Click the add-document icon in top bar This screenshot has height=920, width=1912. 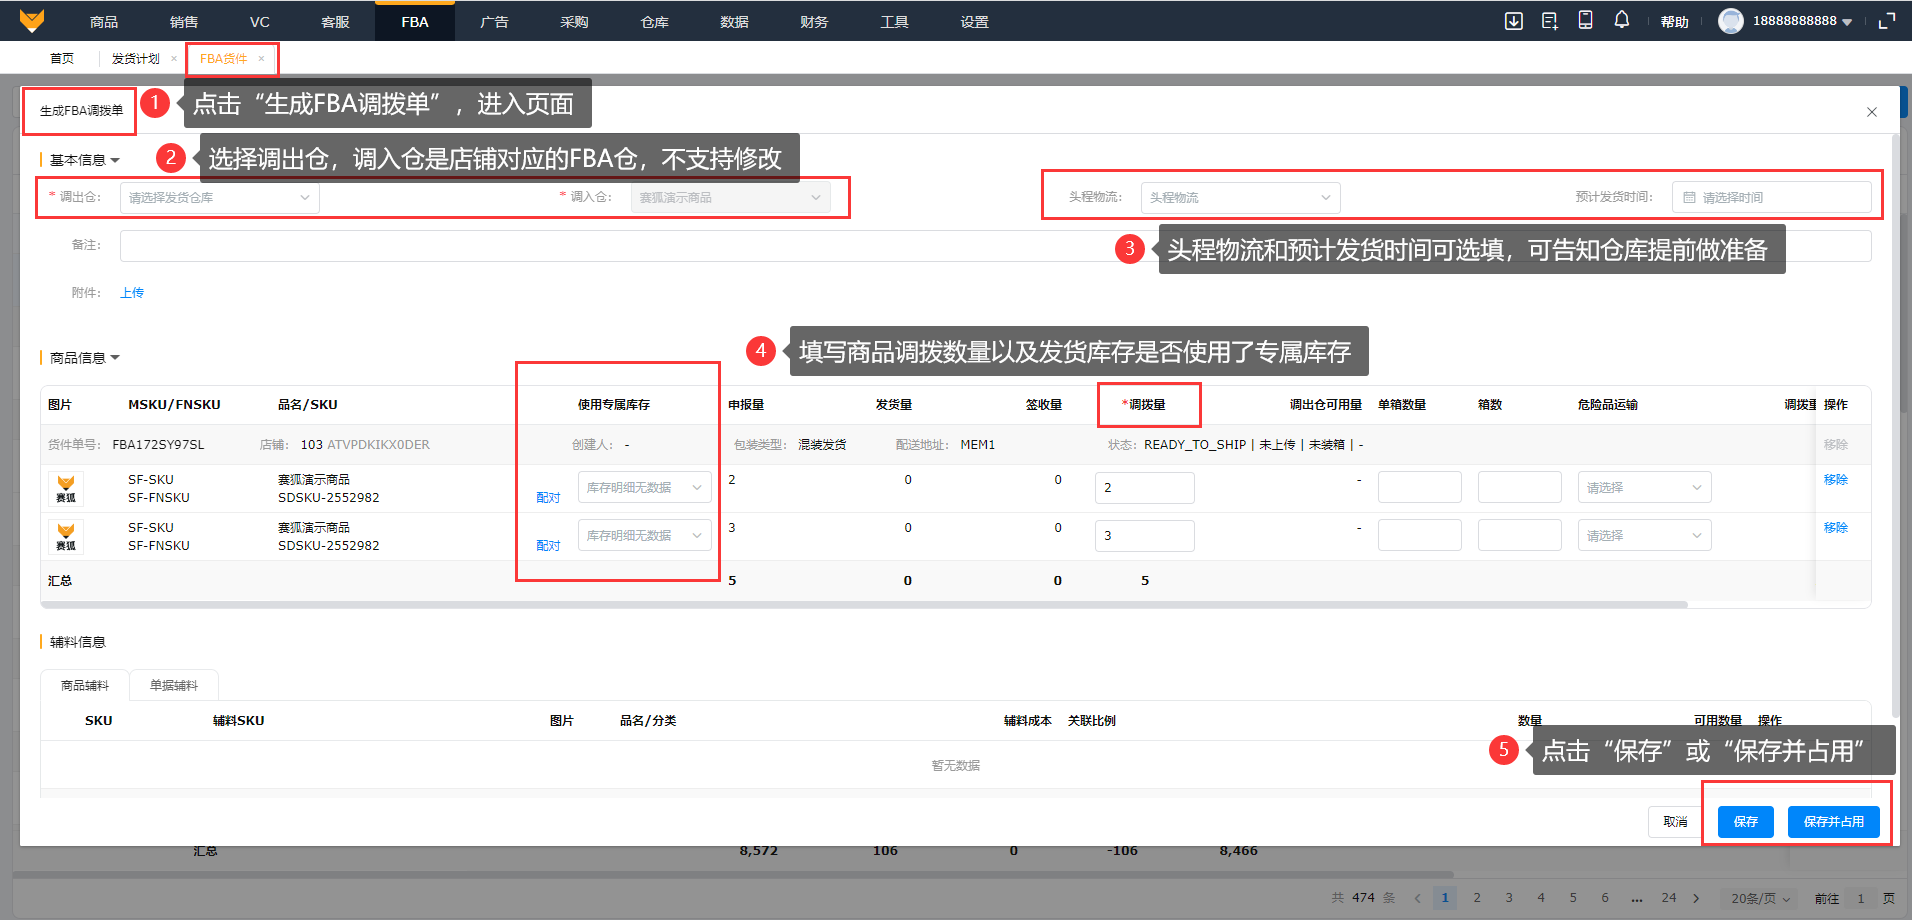[1549, 21]
